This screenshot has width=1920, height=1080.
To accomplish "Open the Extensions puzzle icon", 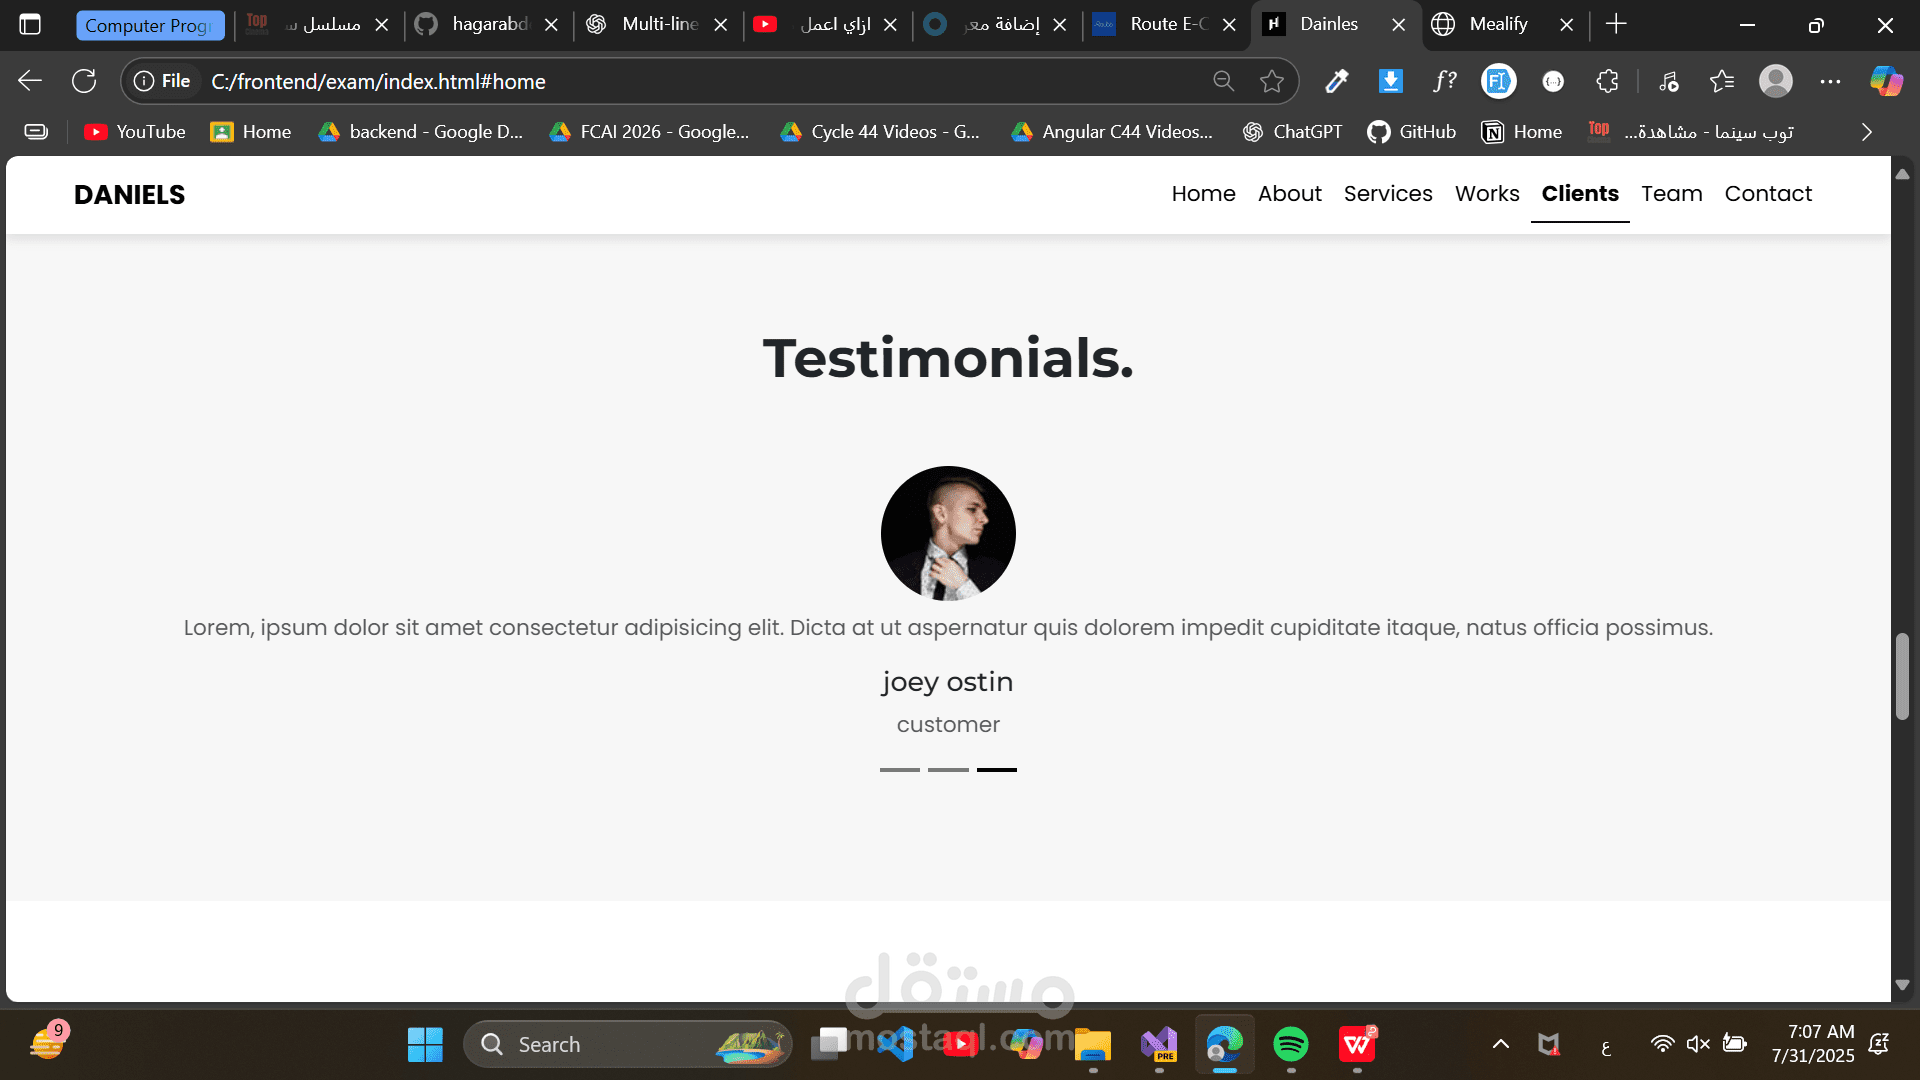I will pos(1607,81).
